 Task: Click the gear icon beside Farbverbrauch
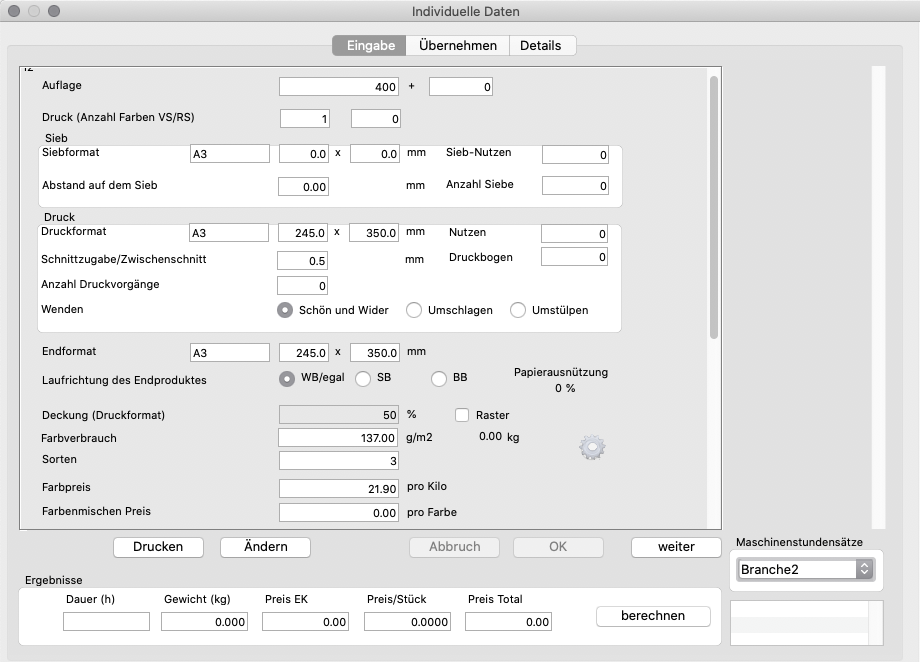click(x=592, y=448)
